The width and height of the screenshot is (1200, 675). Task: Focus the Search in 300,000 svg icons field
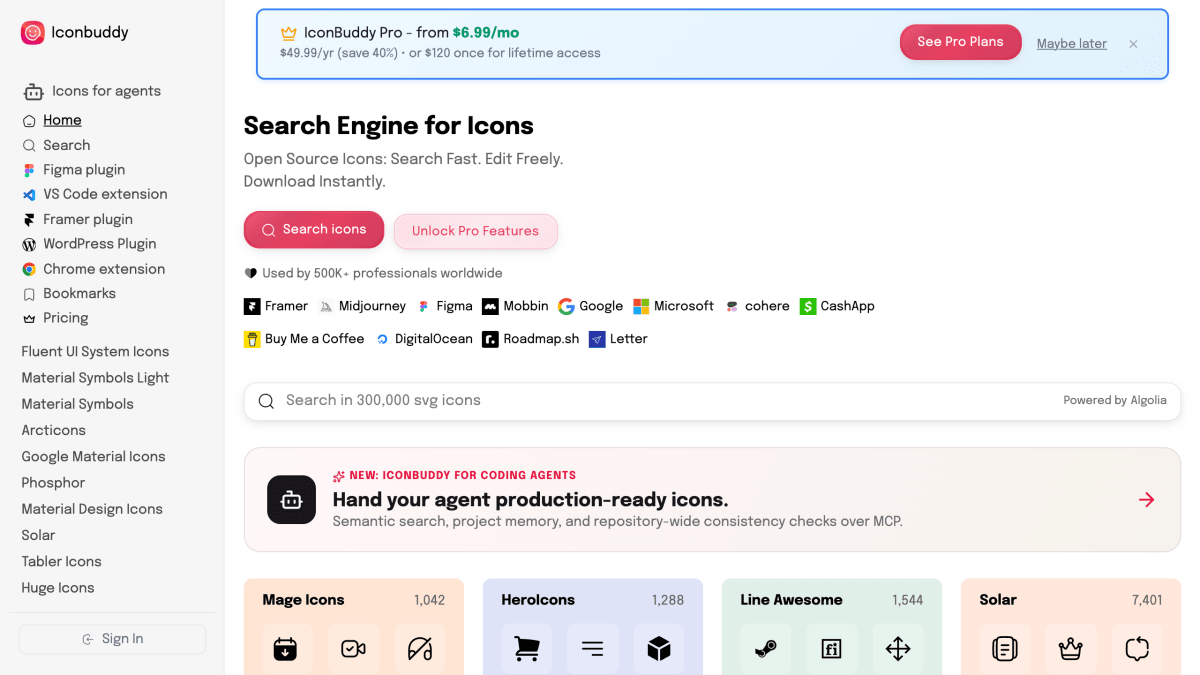[x=712, y=401]
